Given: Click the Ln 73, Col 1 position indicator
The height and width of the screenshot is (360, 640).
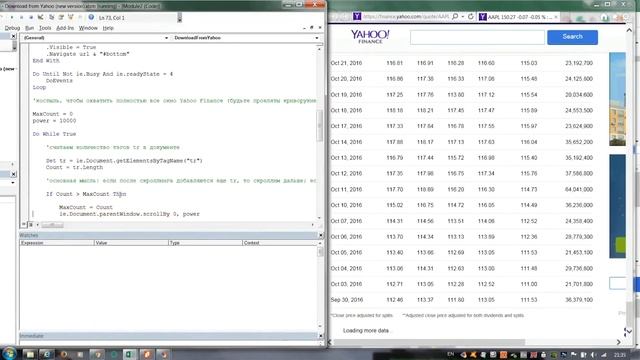Looking at the screenshot, I should (x=112, y=18).
